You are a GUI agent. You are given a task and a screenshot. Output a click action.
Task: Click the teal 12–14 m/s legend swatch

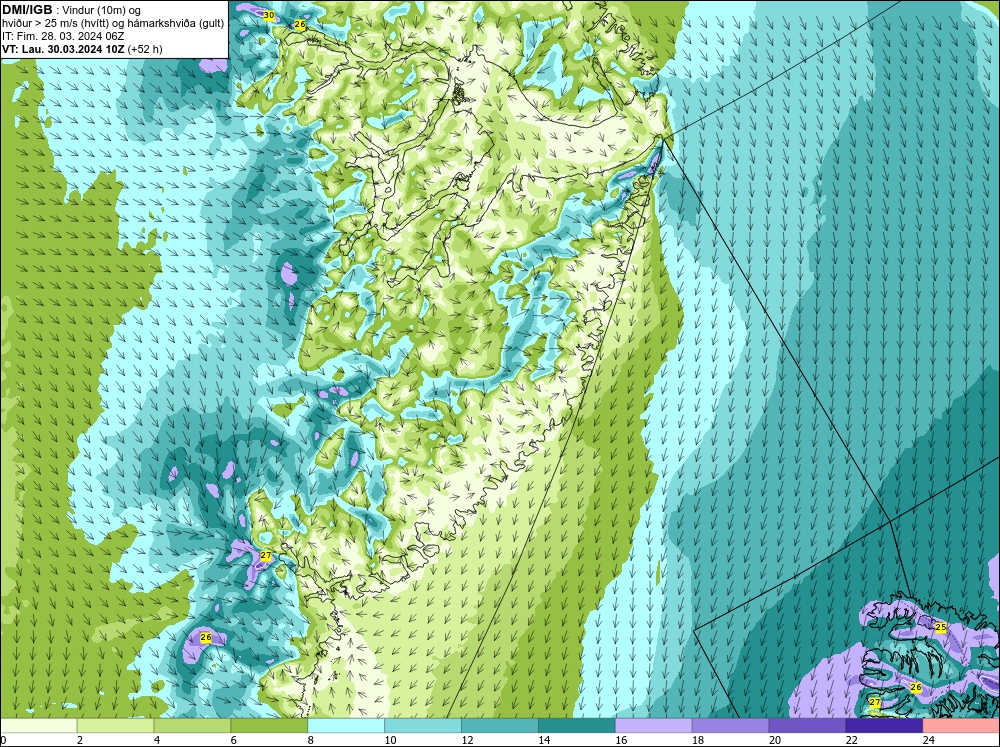tap(499, 726)
